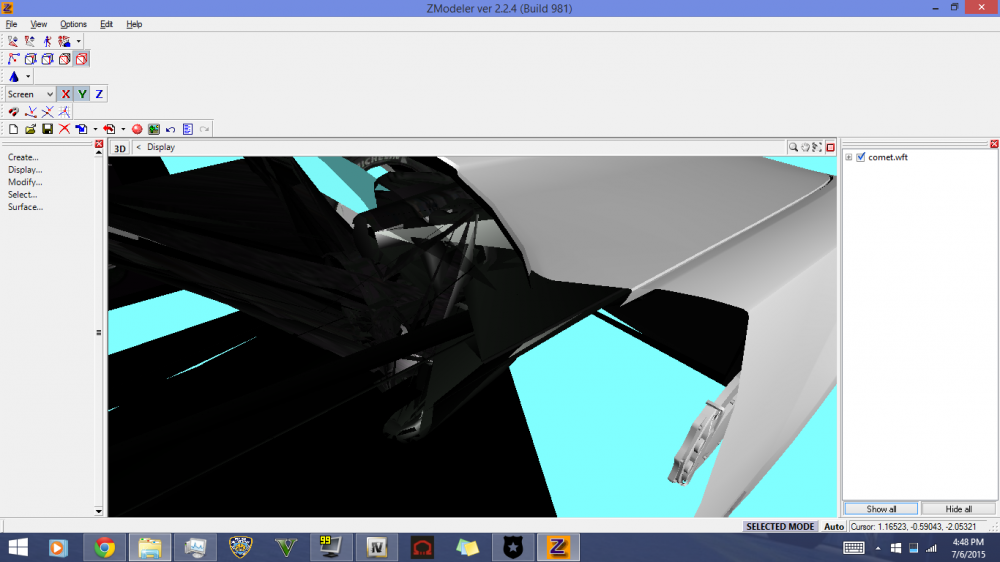Open a file with the folder icon

coord(30,129)
